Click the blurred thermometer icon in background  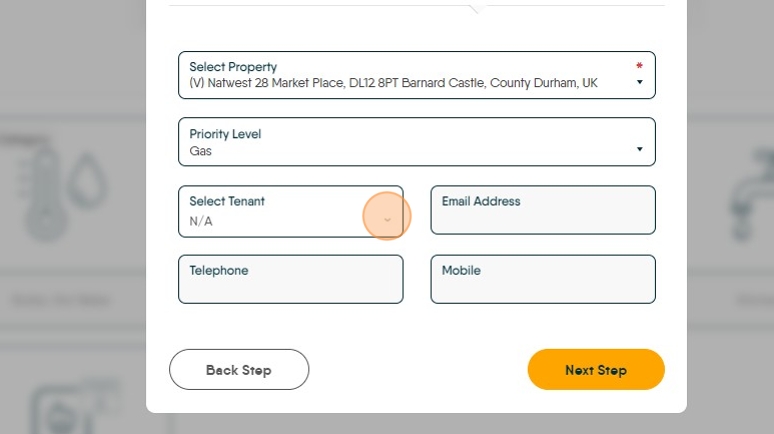pos(44,195)
